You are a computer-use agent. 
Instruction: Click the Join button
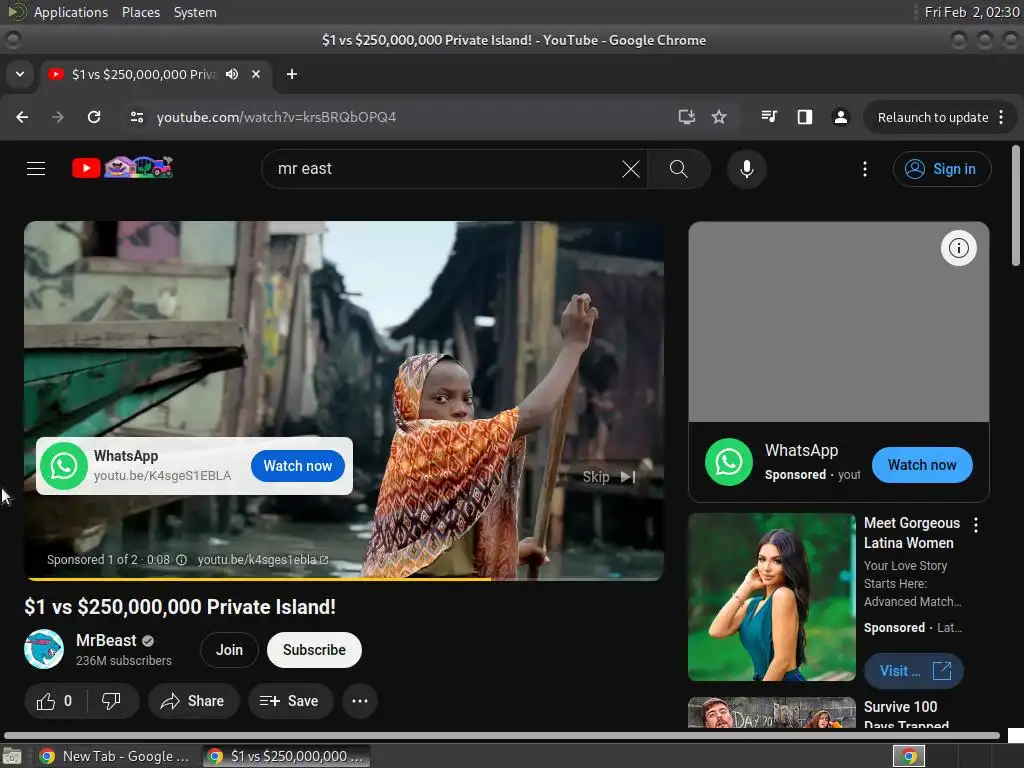click(229, 650)
